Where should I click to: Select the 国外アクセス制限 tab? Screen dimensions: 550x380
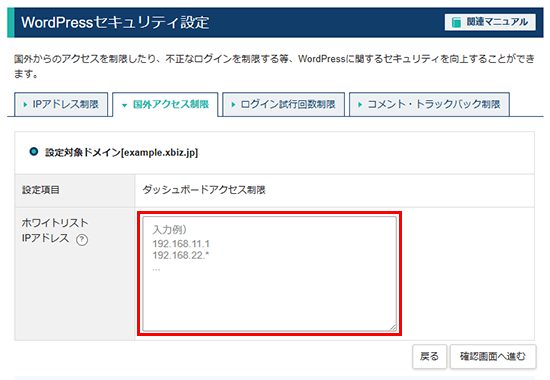click(x=165, y=104)
